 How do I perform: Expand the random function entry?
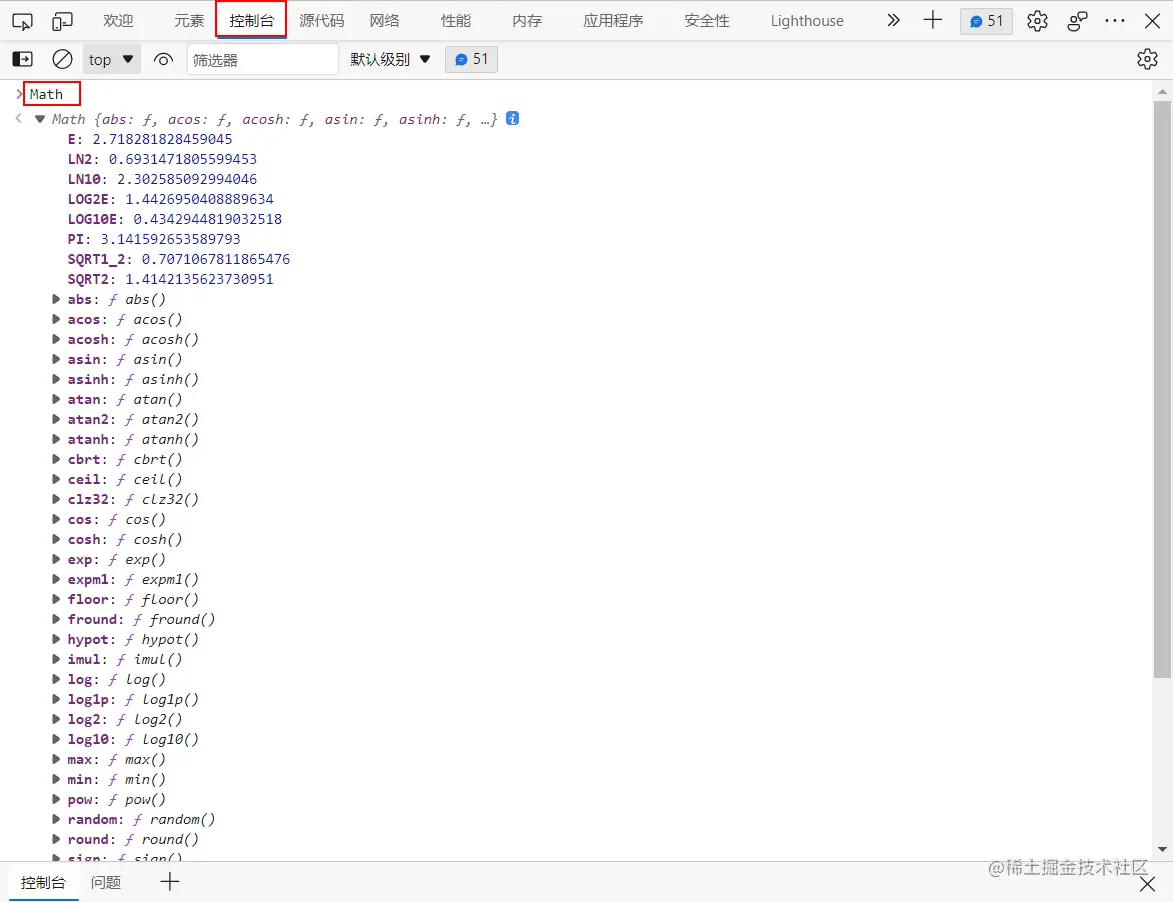[56, 819]
